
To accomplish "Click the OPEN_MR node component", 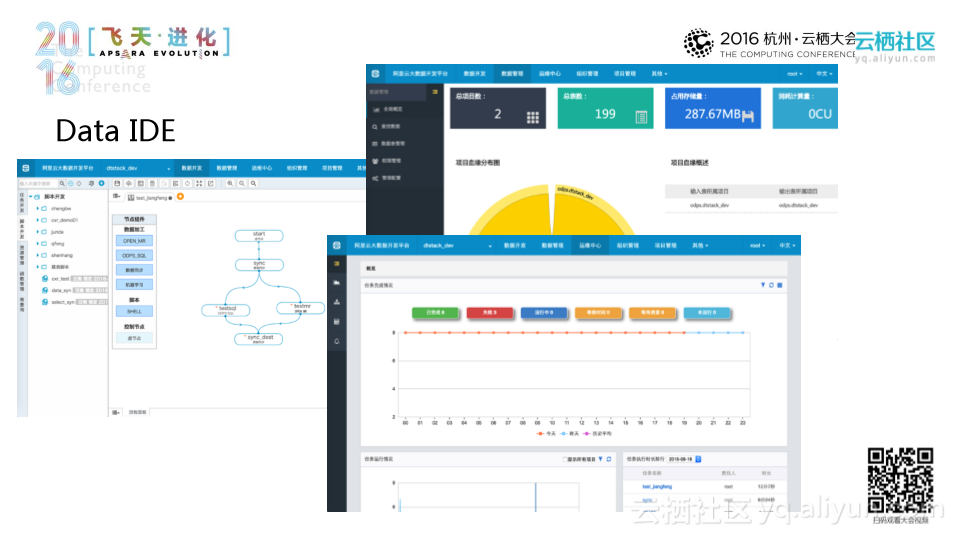I will click(x=134, y=241).
